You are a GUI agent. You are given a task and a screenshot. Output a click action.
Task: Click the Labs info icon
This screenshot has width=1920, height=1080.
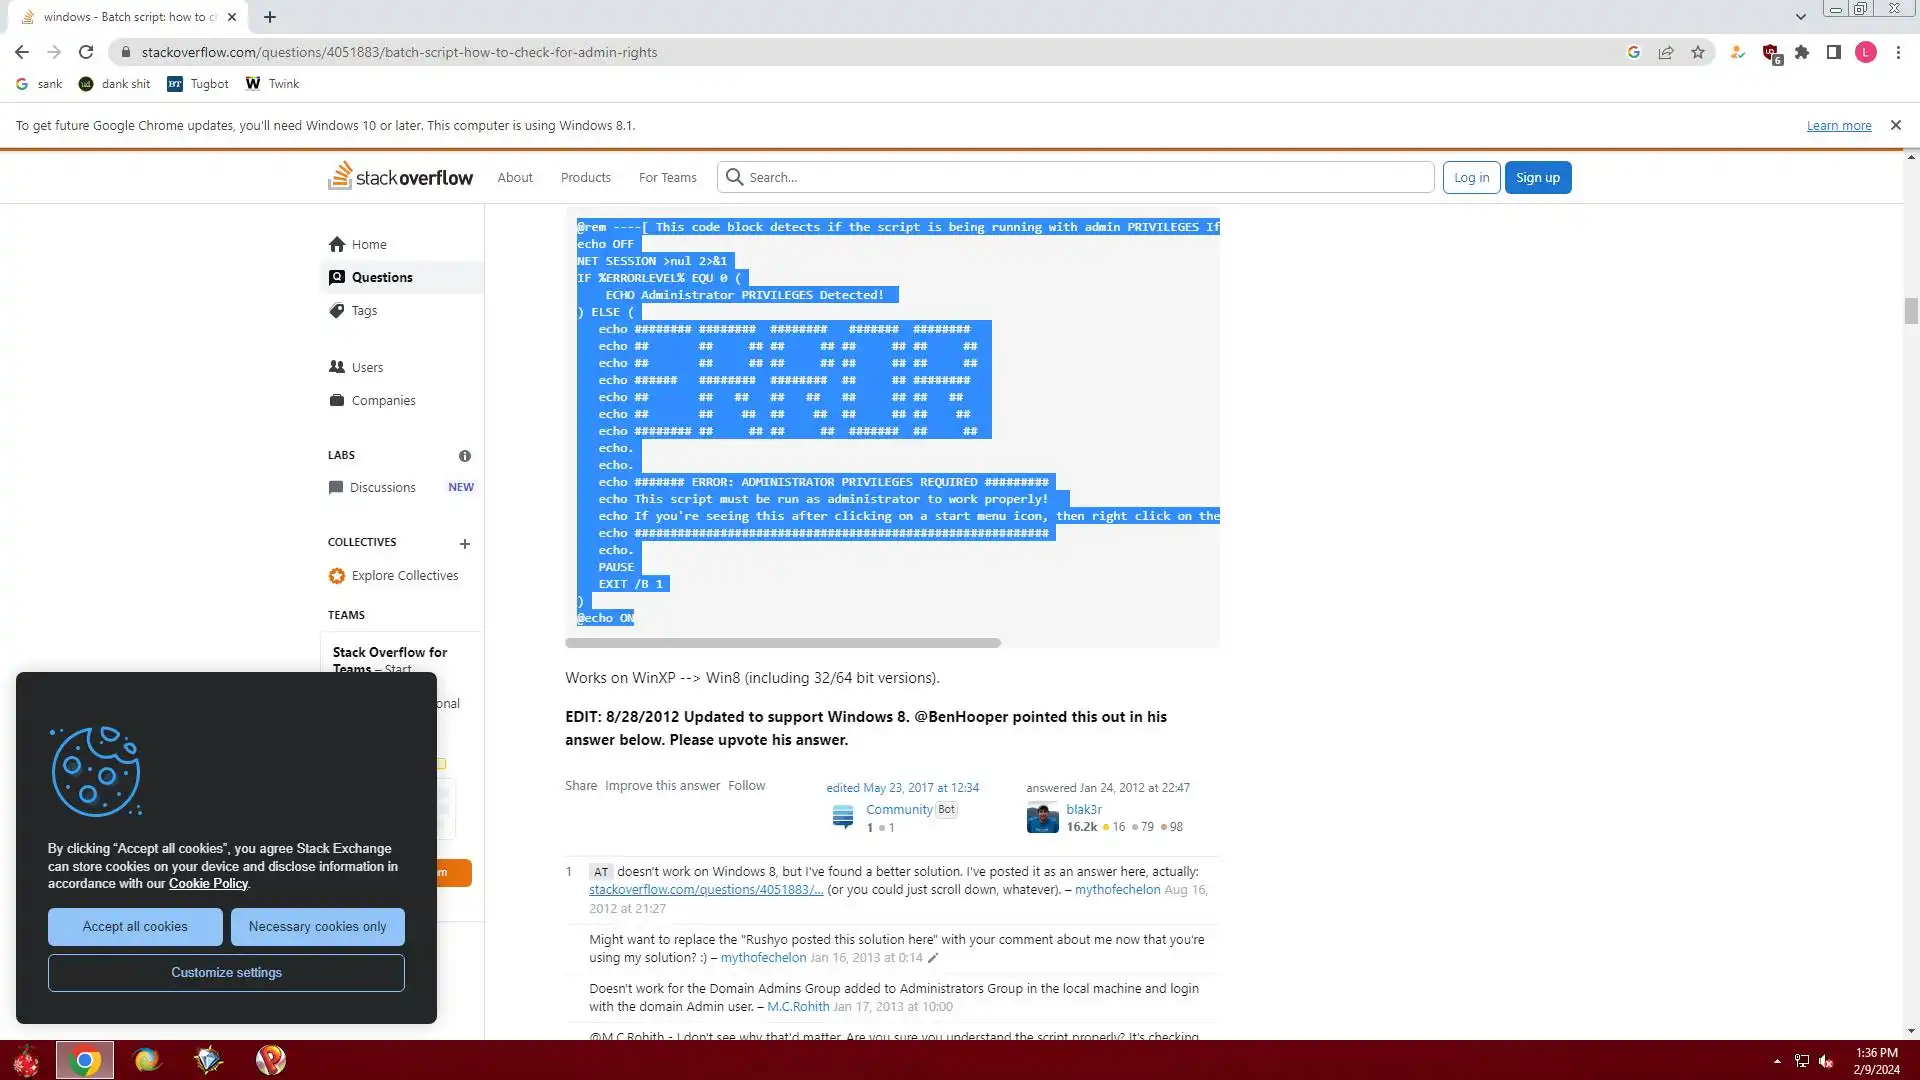(x=464, y=456)
